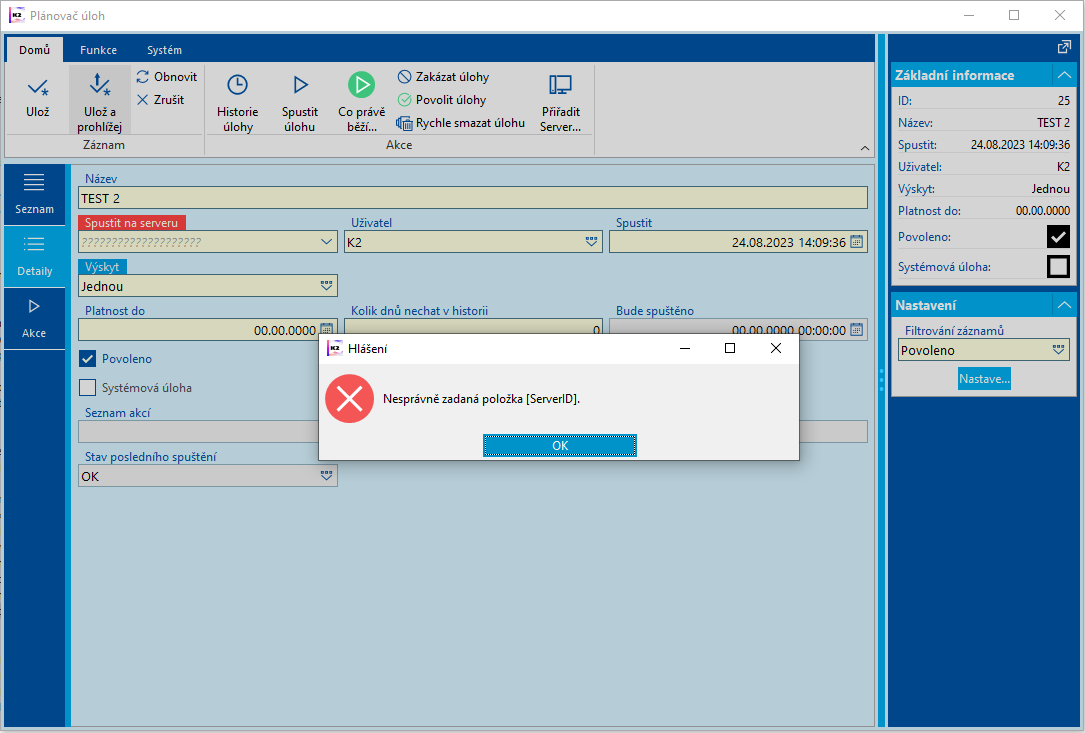Click OK in the Hlášení dialog
1085x733 pixels.
(560, 445)
